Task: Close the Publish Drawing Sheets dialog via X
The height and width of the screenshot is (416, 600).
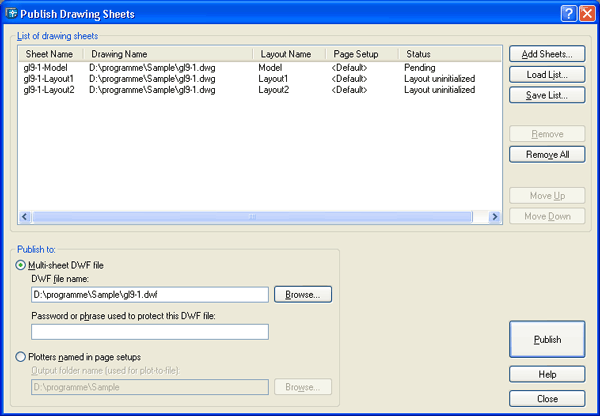Action: [587, 13]
